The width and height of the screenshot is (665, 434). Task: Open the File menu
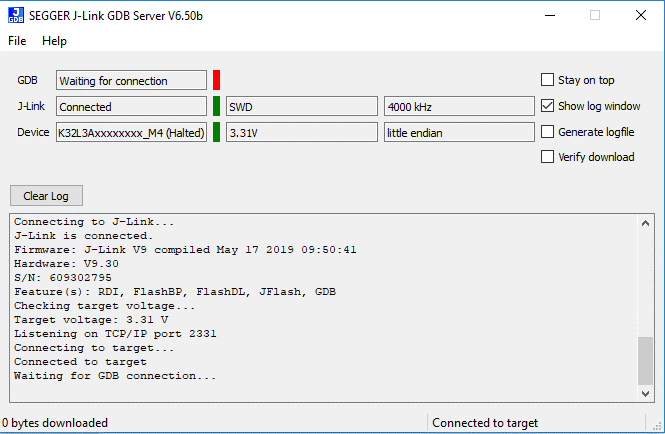click(x=18, y=41)
